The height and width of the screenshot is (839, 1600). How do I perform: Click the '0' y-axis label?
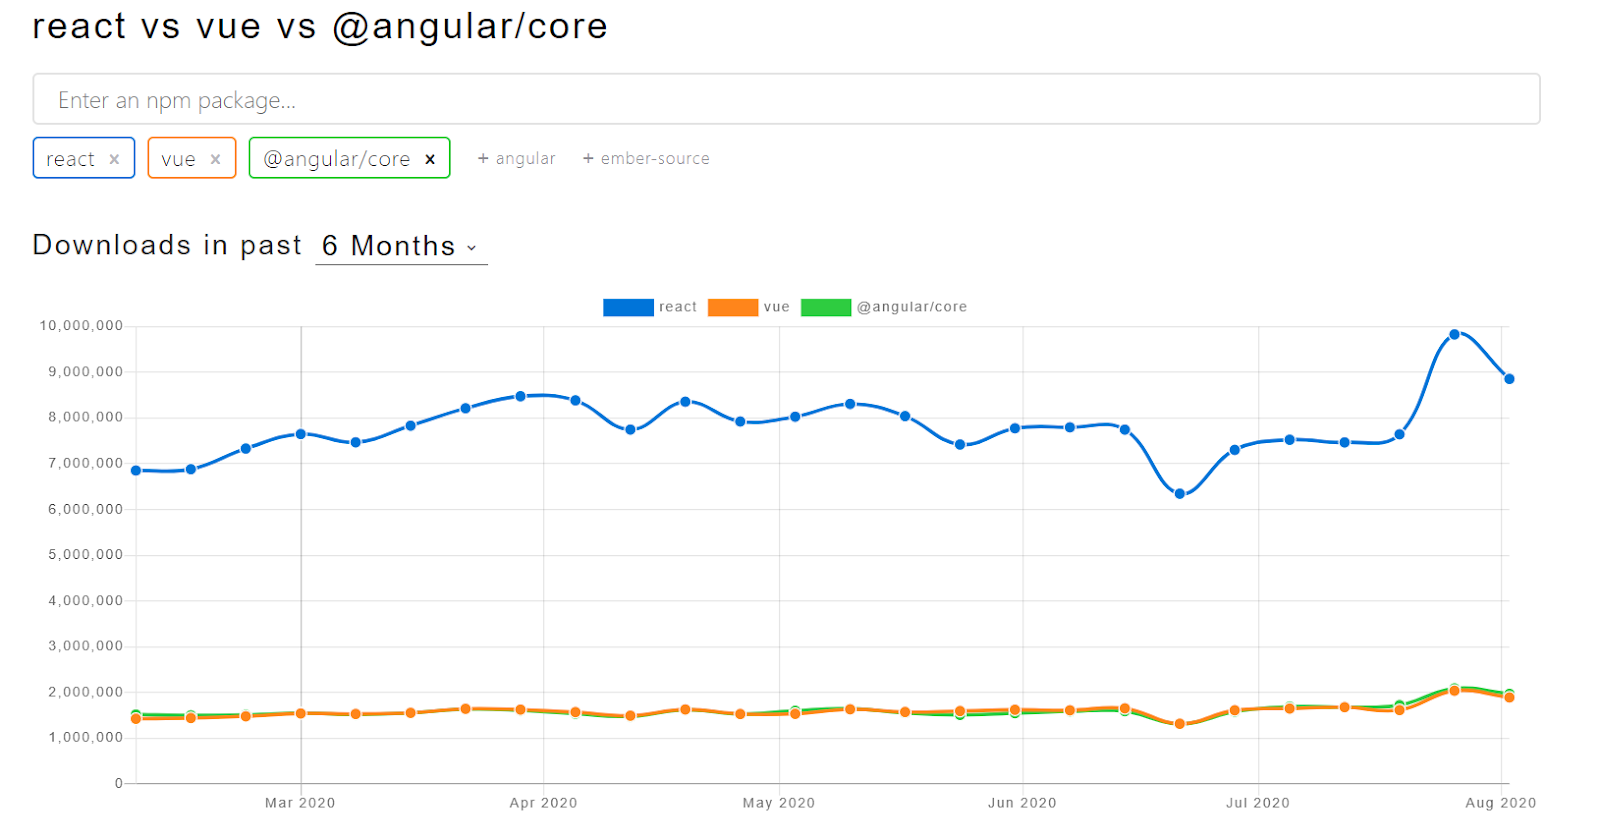(119, 783)
